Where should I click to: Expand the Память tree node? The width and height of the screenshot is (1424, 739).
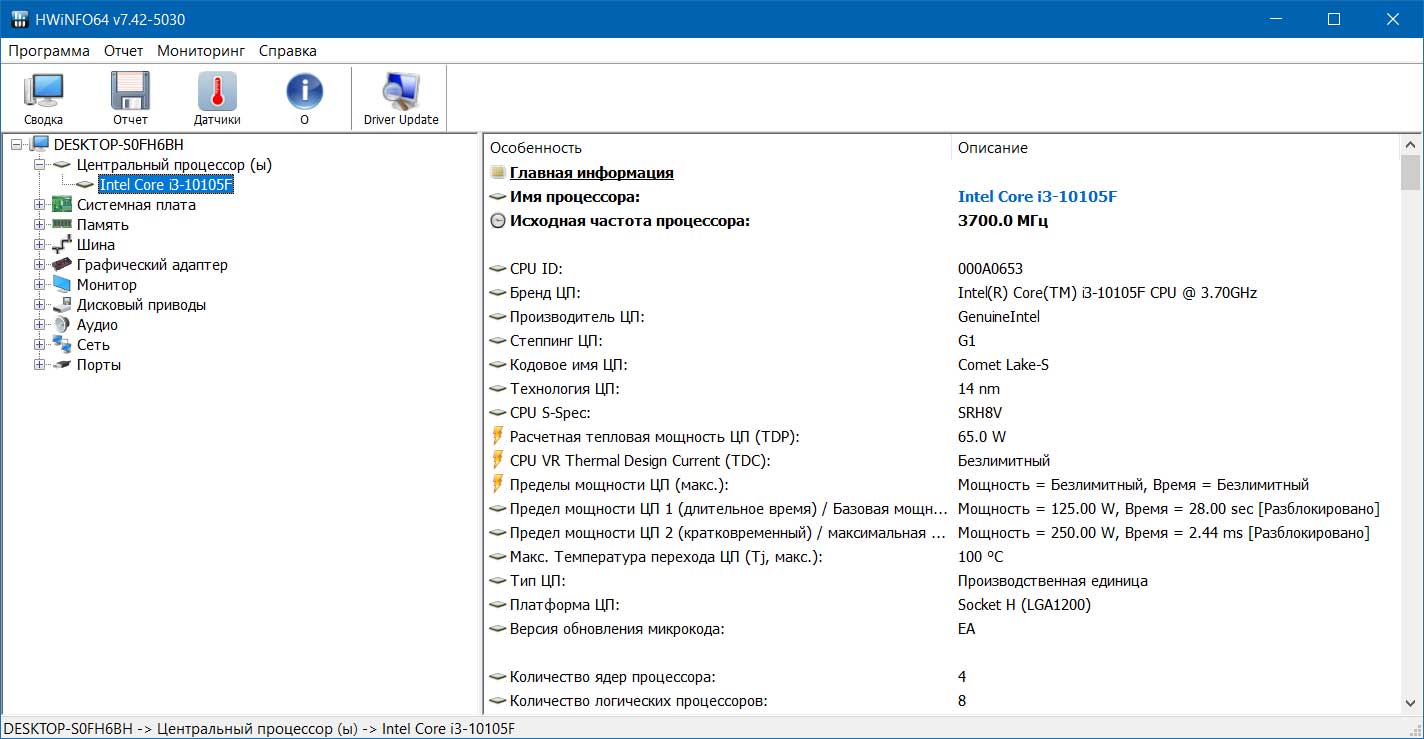39,225
